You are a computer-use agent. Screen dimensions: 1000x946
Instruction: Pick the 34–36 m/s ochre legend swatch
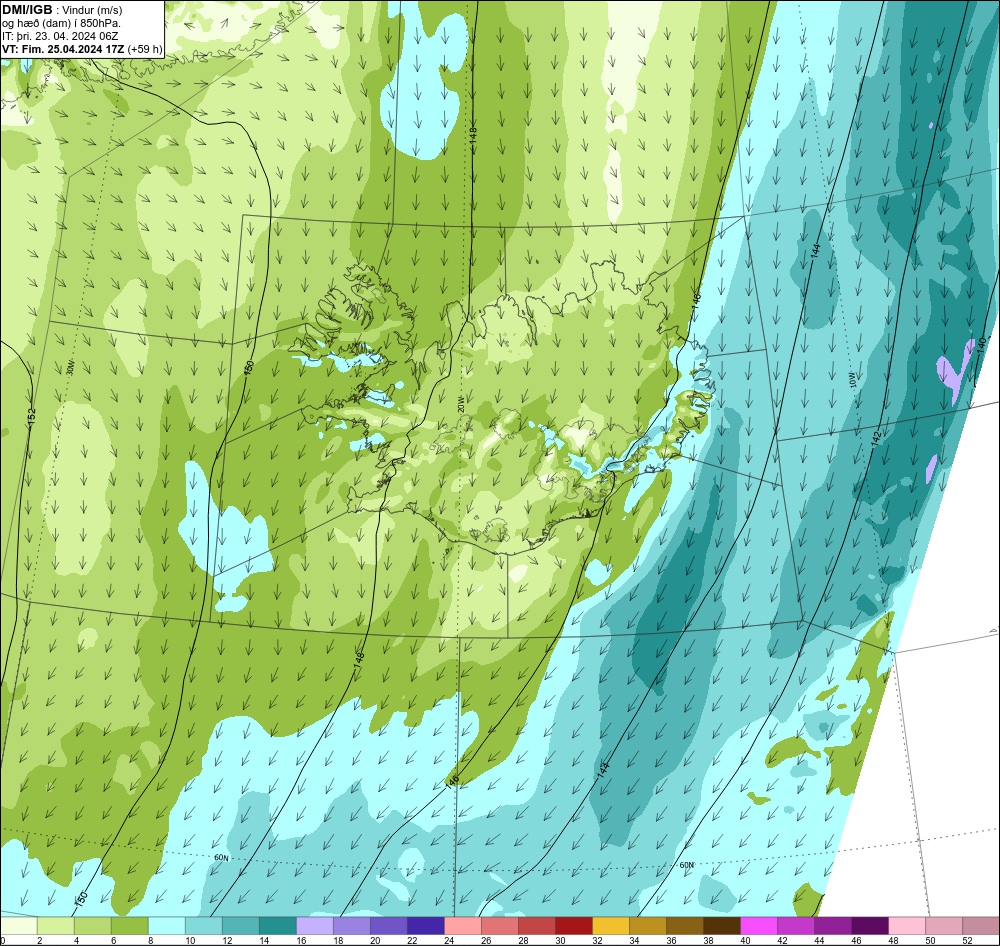[648, 926]
